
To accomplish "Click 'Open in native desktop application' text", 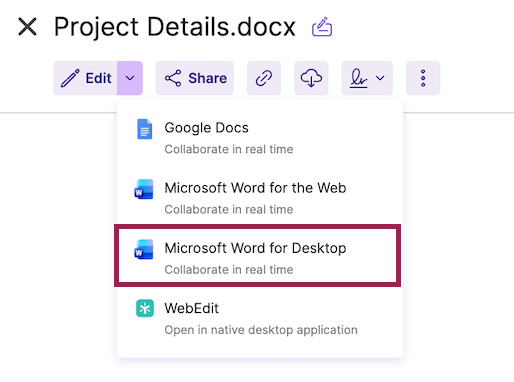I will pyautogui.click(x=261, y=330).
